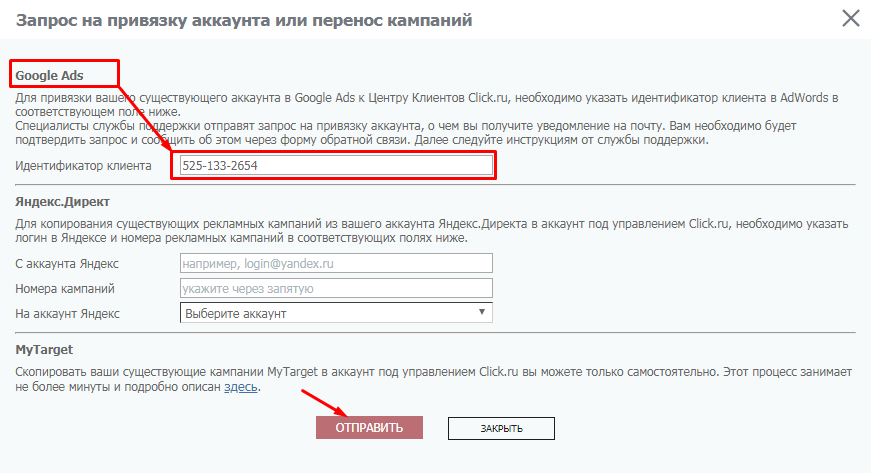Image resolution: width=871 pixels, height=473 pixels.
Task: Click the 'Номера кампаний' label
Action: point(65,289)
